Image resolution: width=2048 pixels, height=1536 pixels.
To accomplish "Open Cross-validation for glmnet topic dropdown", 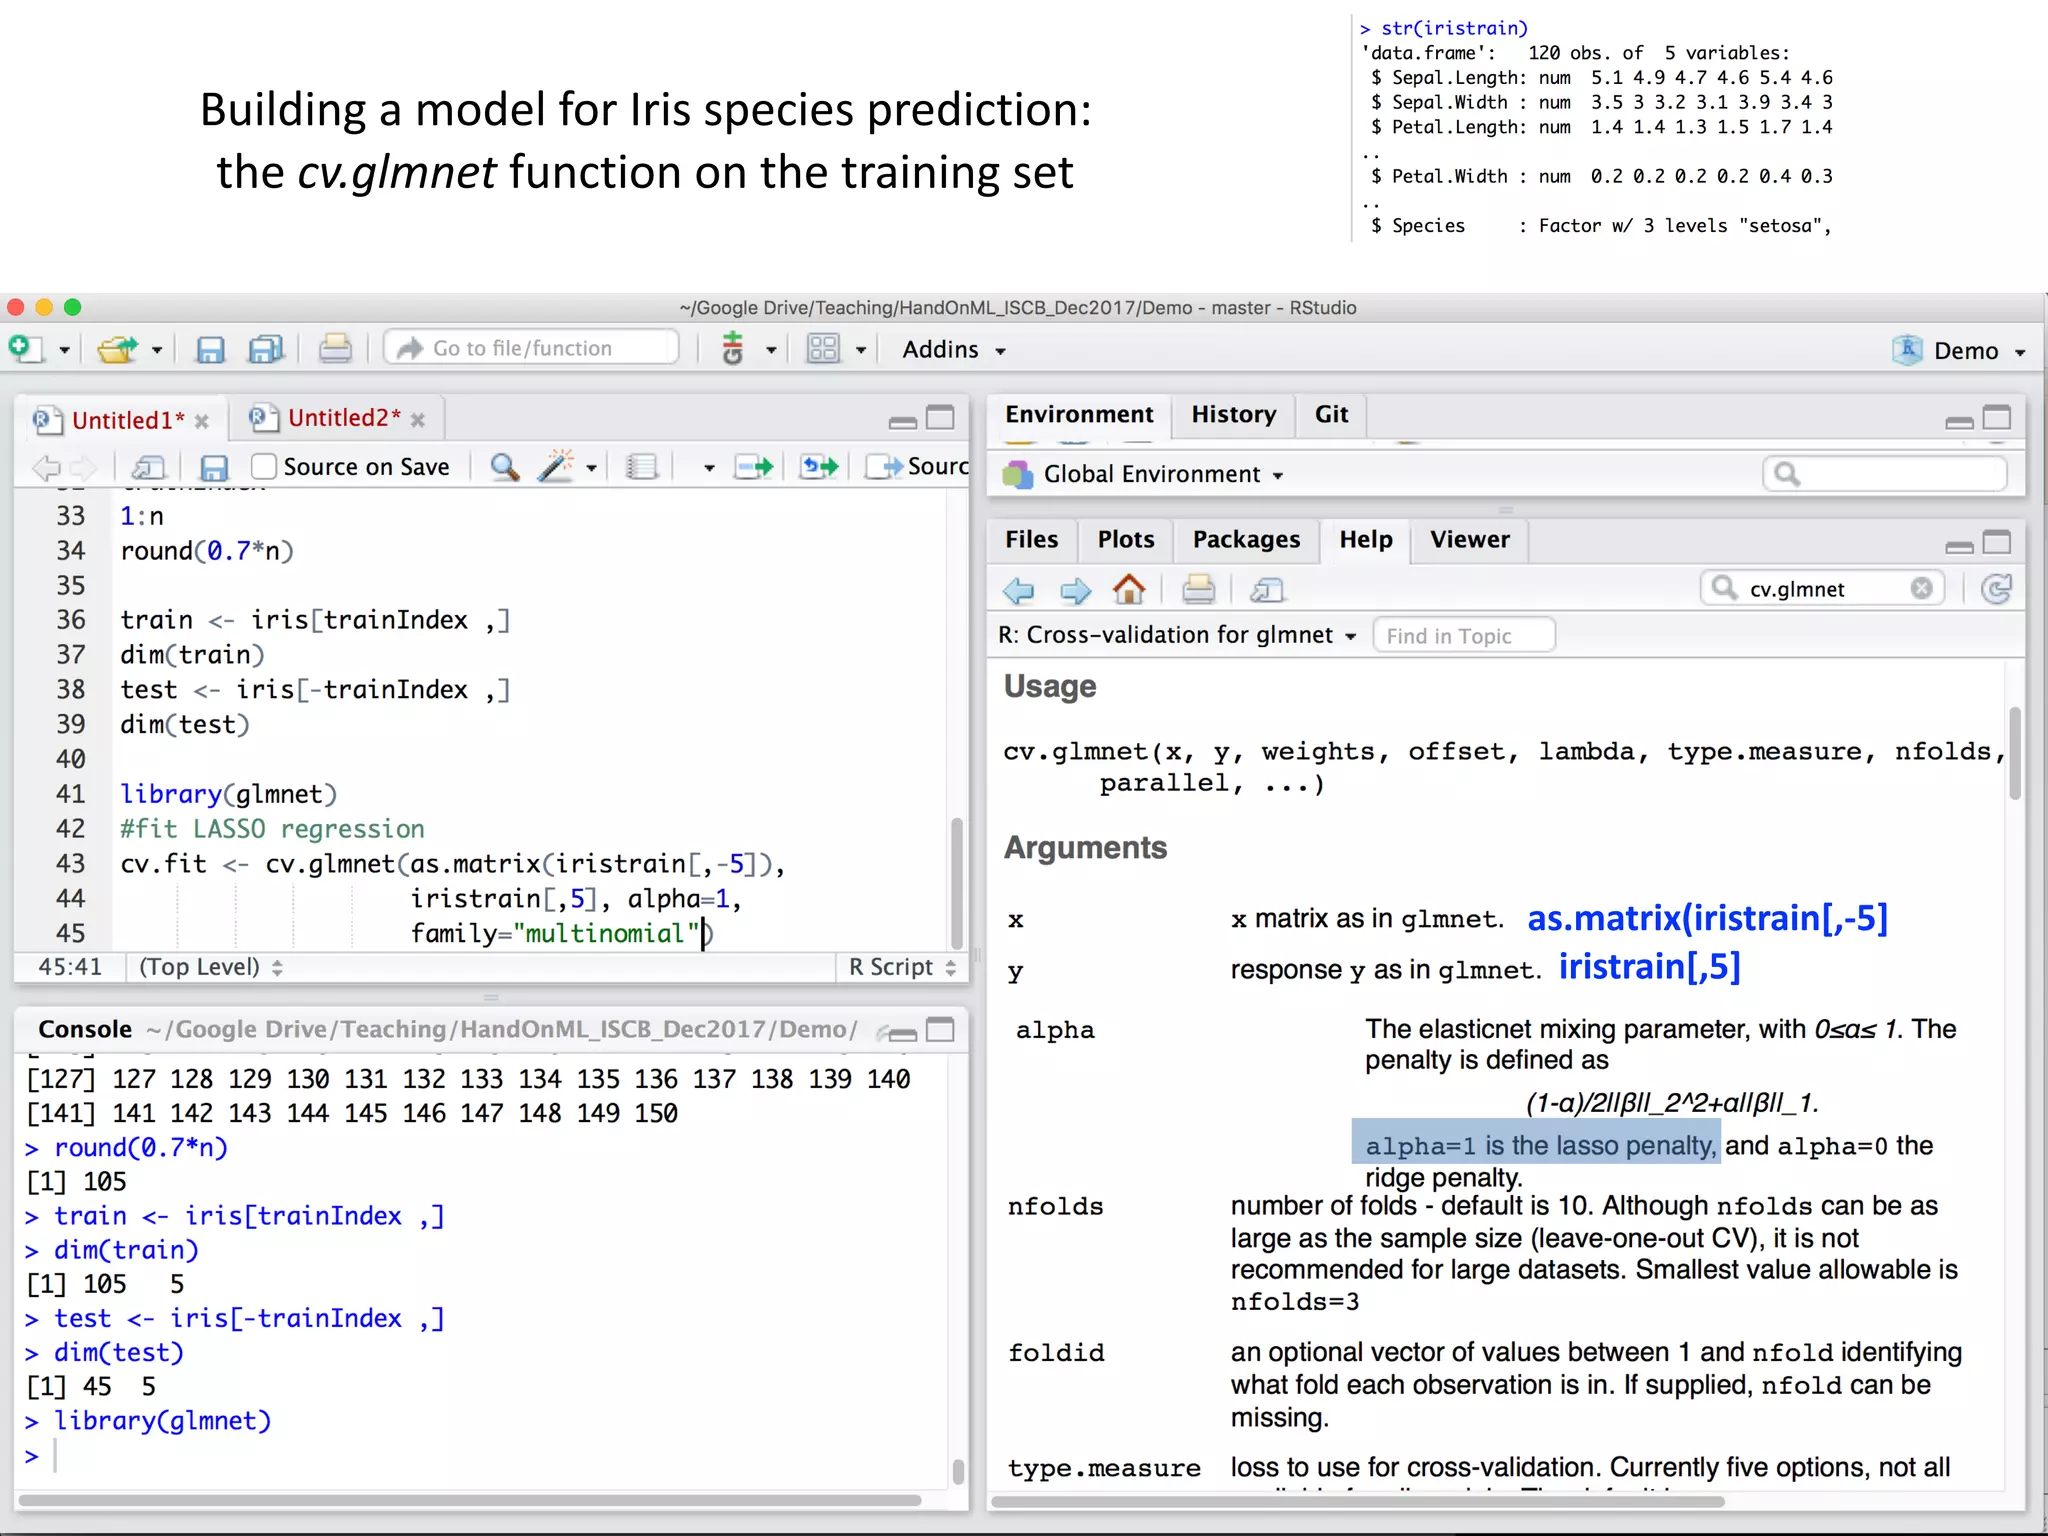I will 1178,635.
